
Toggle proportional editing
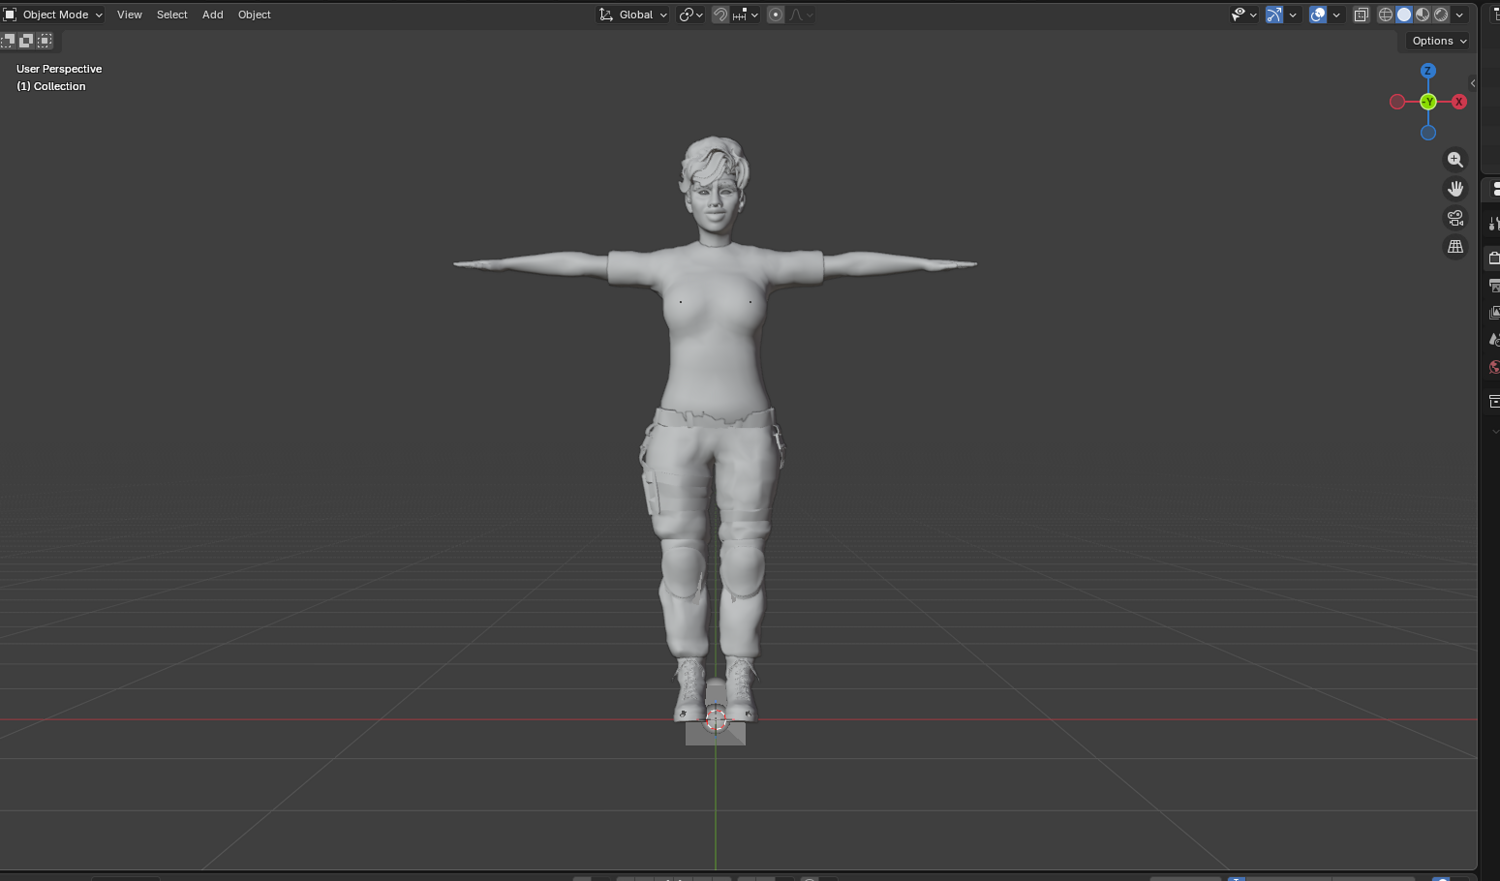(775, 15)
